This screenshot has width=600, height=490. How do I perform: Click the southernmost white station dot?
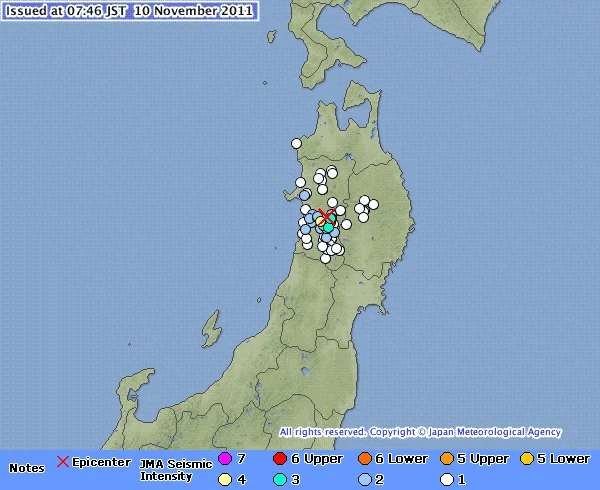pyautogui.click(x=325, y=259)
